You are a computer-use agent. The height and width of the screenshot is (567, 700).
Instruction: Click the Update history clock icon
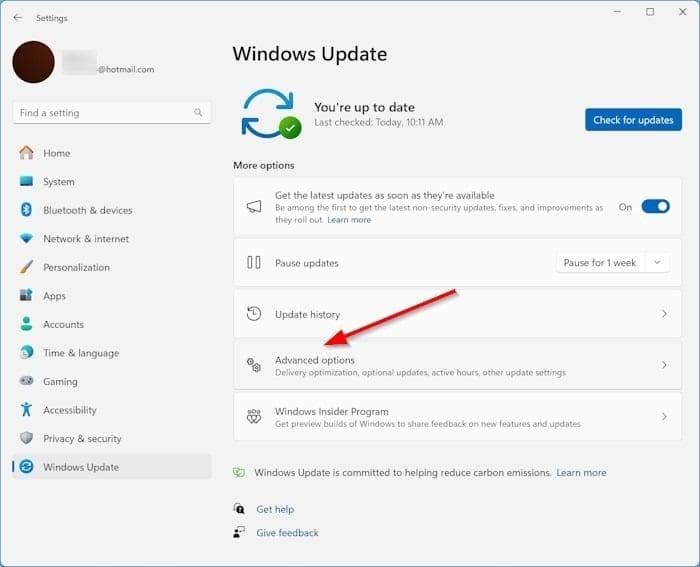[254, 313]
